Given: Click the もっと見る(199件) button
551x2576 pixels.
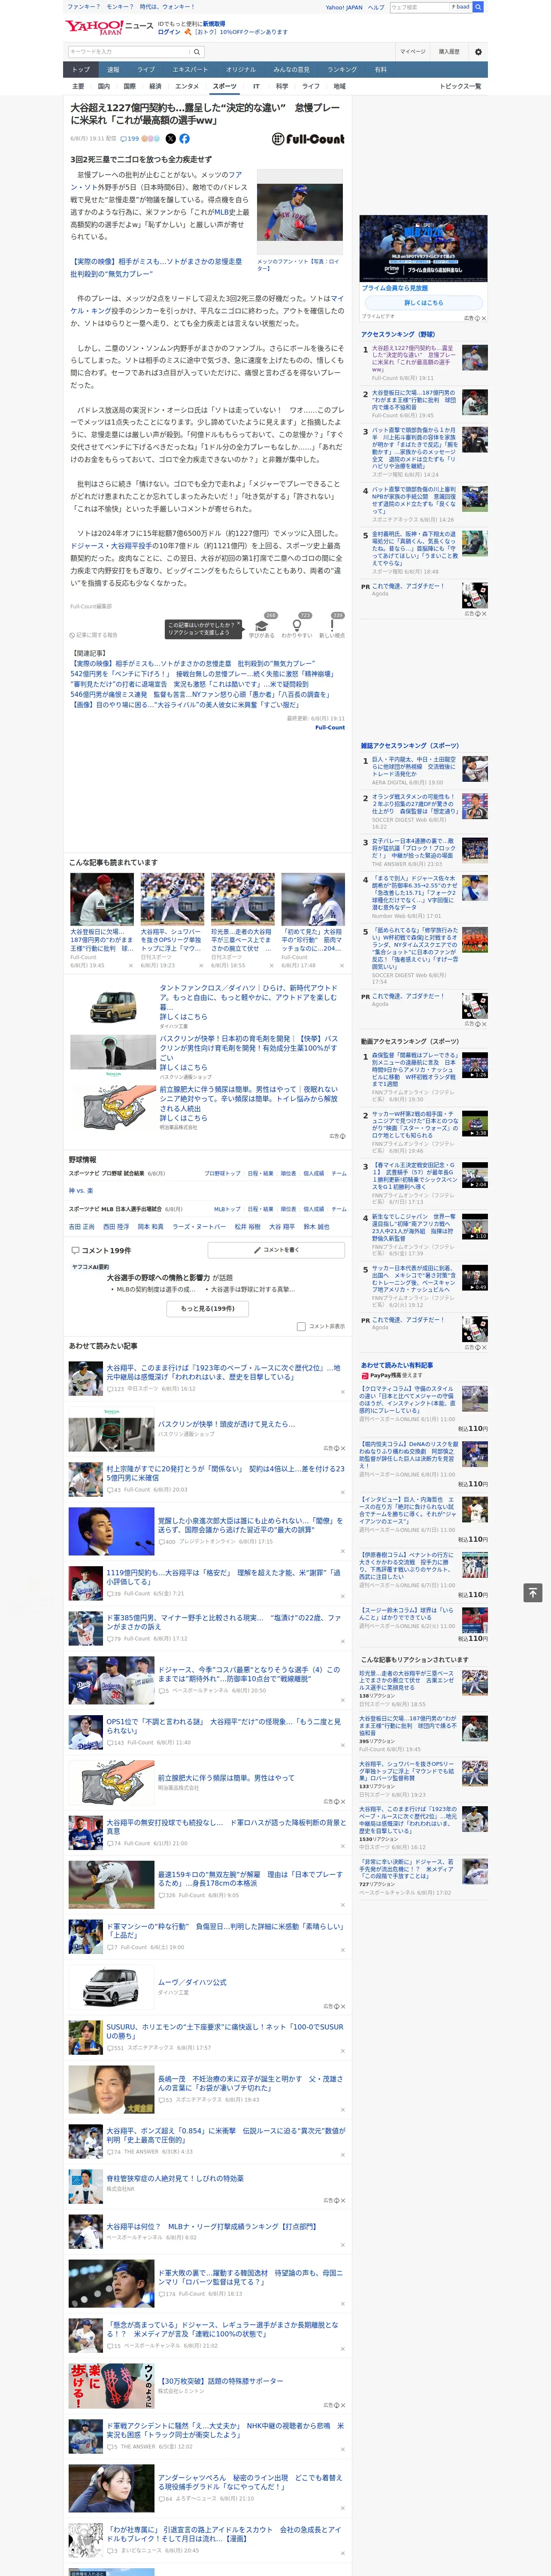Looking at the screenshot, I should (x=208, y=1308).
